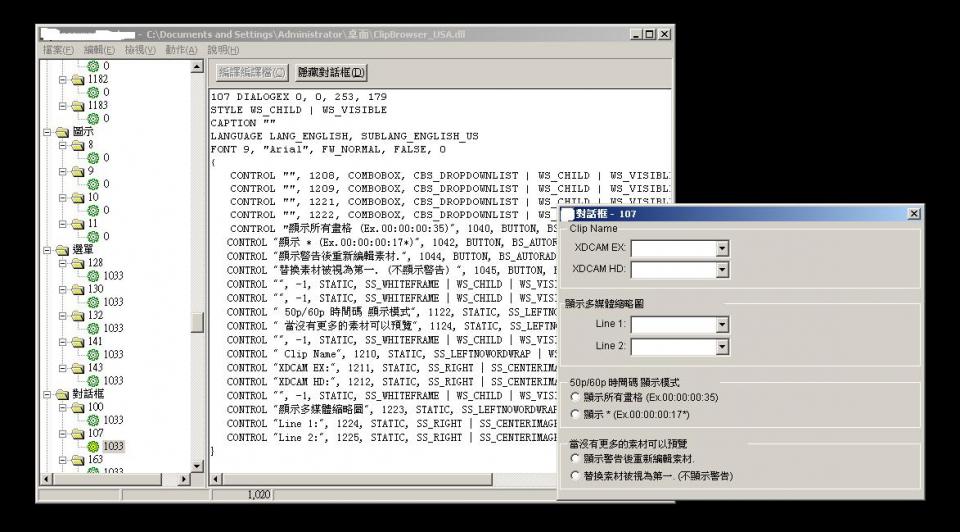Collapse tree node 143
Viewport: 960px width, 532px height.
(62, 368)
